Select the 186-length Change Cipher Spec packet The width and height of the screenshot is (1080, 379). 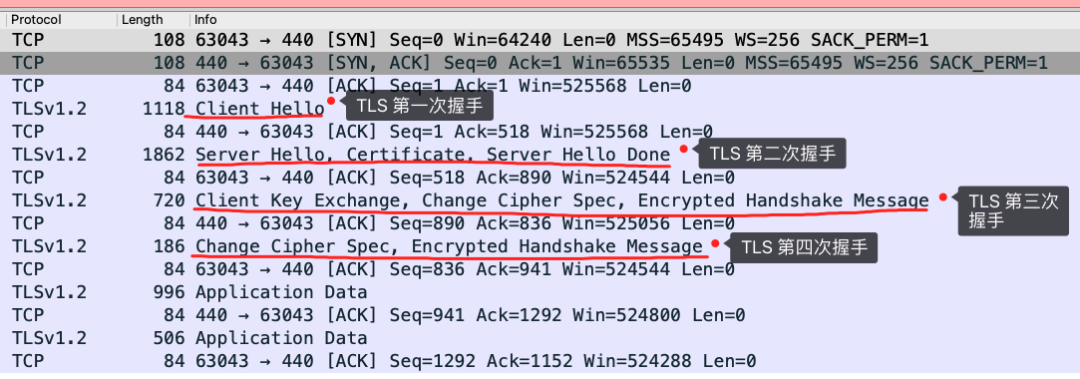coord(540,247)
